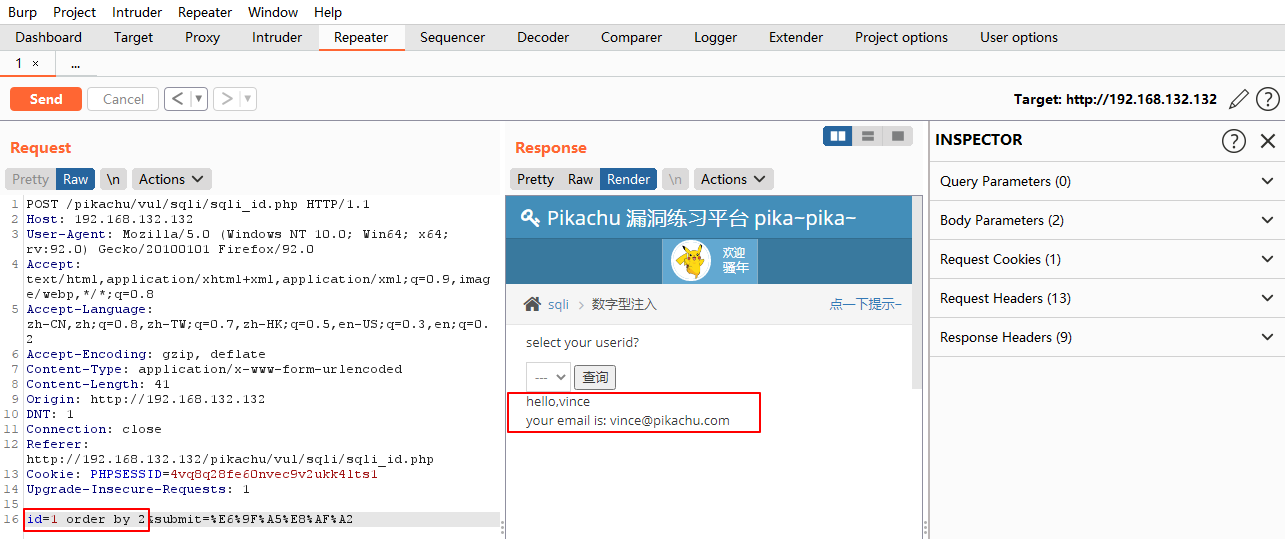Click the Cancel button

click(124, 99)
